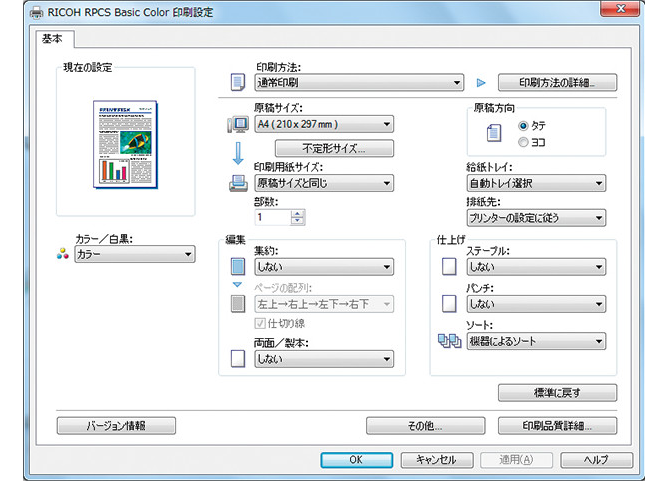The image size is (668, 481).
Task: Open the 原稿サイズ A4 dropdown
Action: point(324,124)
